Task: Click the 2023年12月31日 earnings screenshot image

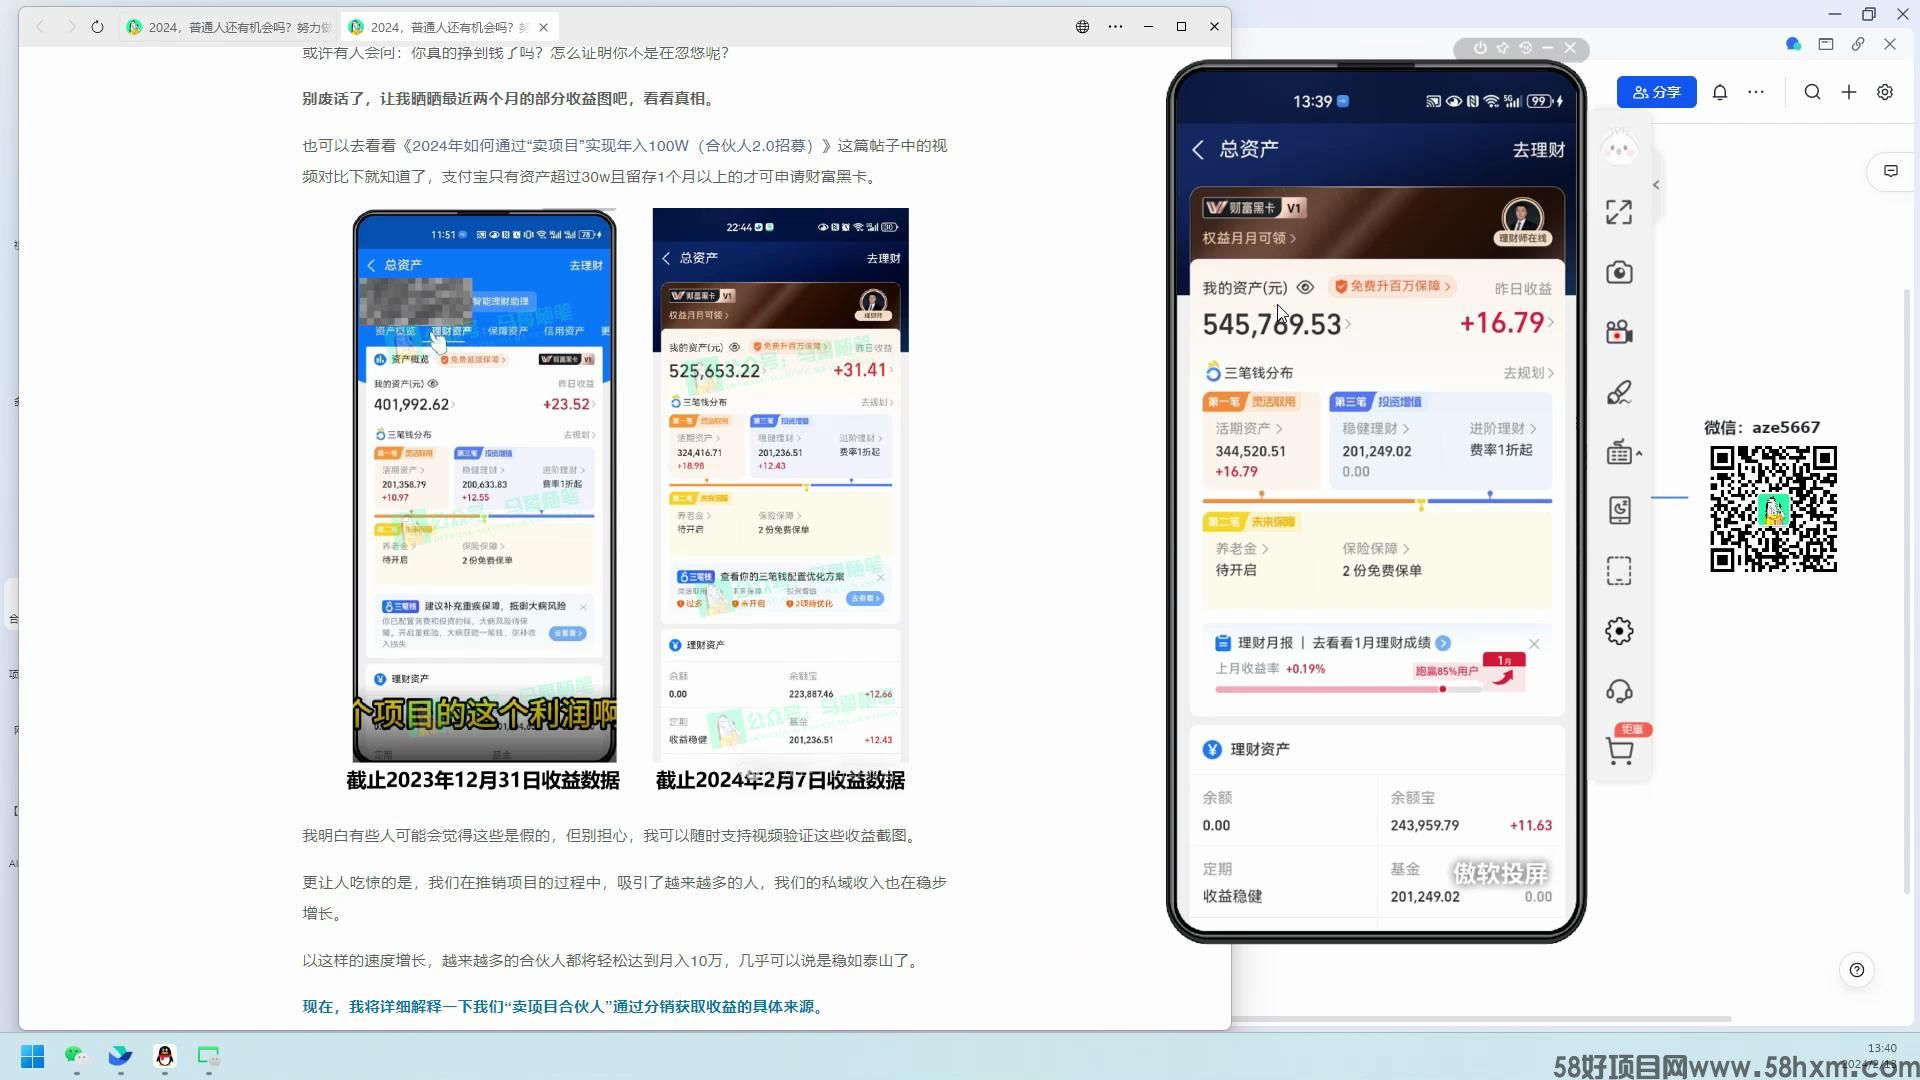Action: [x=484, y=486]
